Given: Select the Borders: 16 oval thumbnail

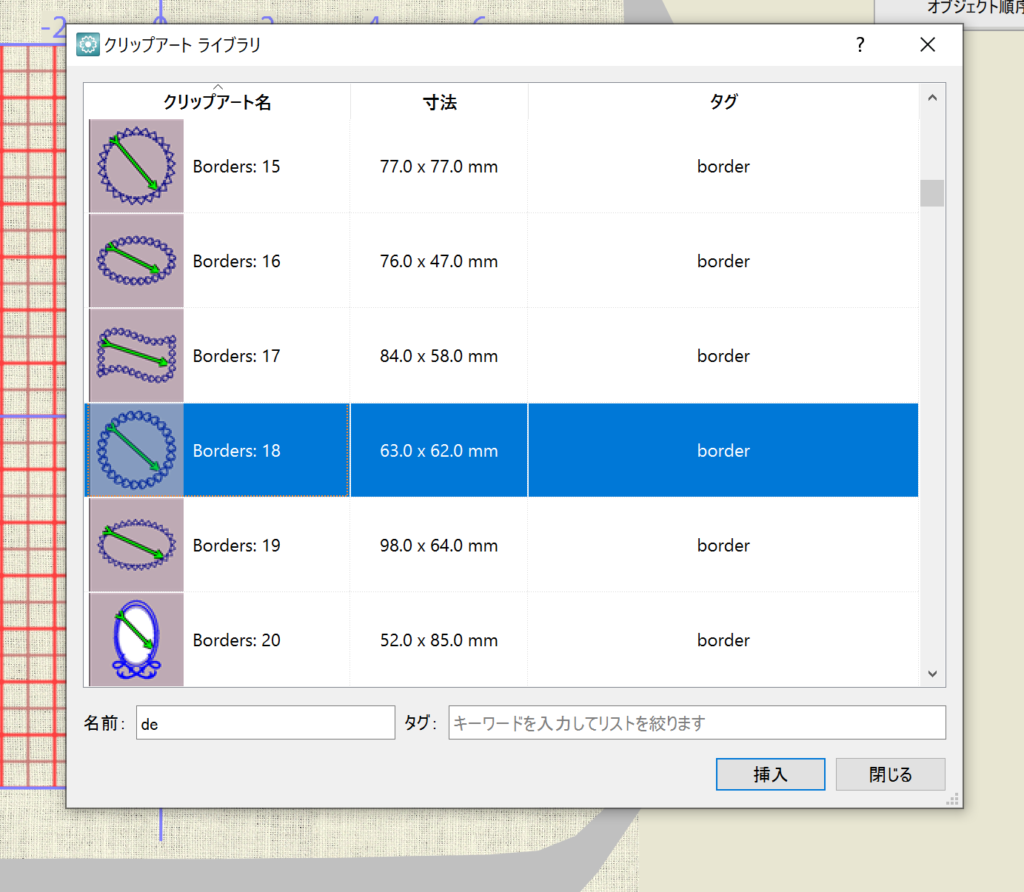Looking at the screenshot, I should click(136, 261).
